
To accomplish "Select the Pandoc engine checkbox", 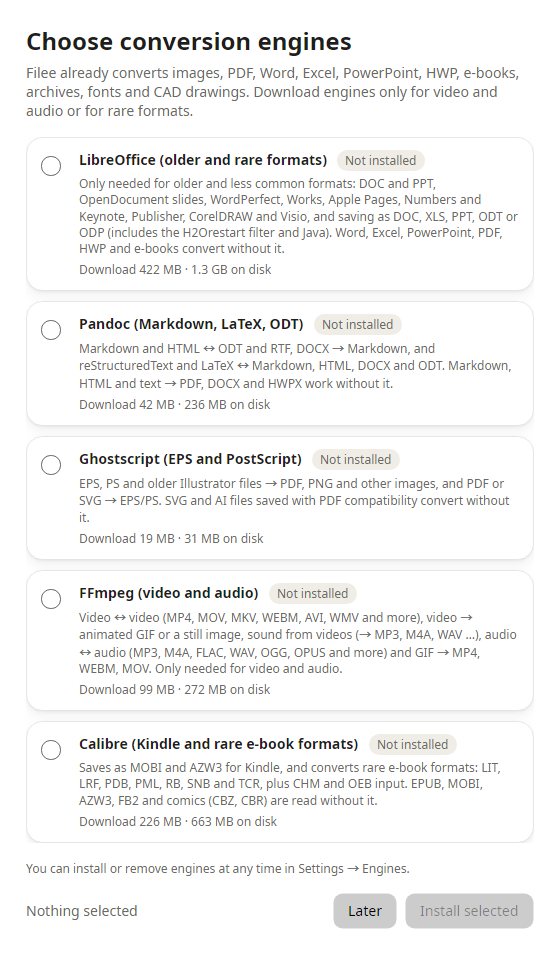I will click(51, 330).
